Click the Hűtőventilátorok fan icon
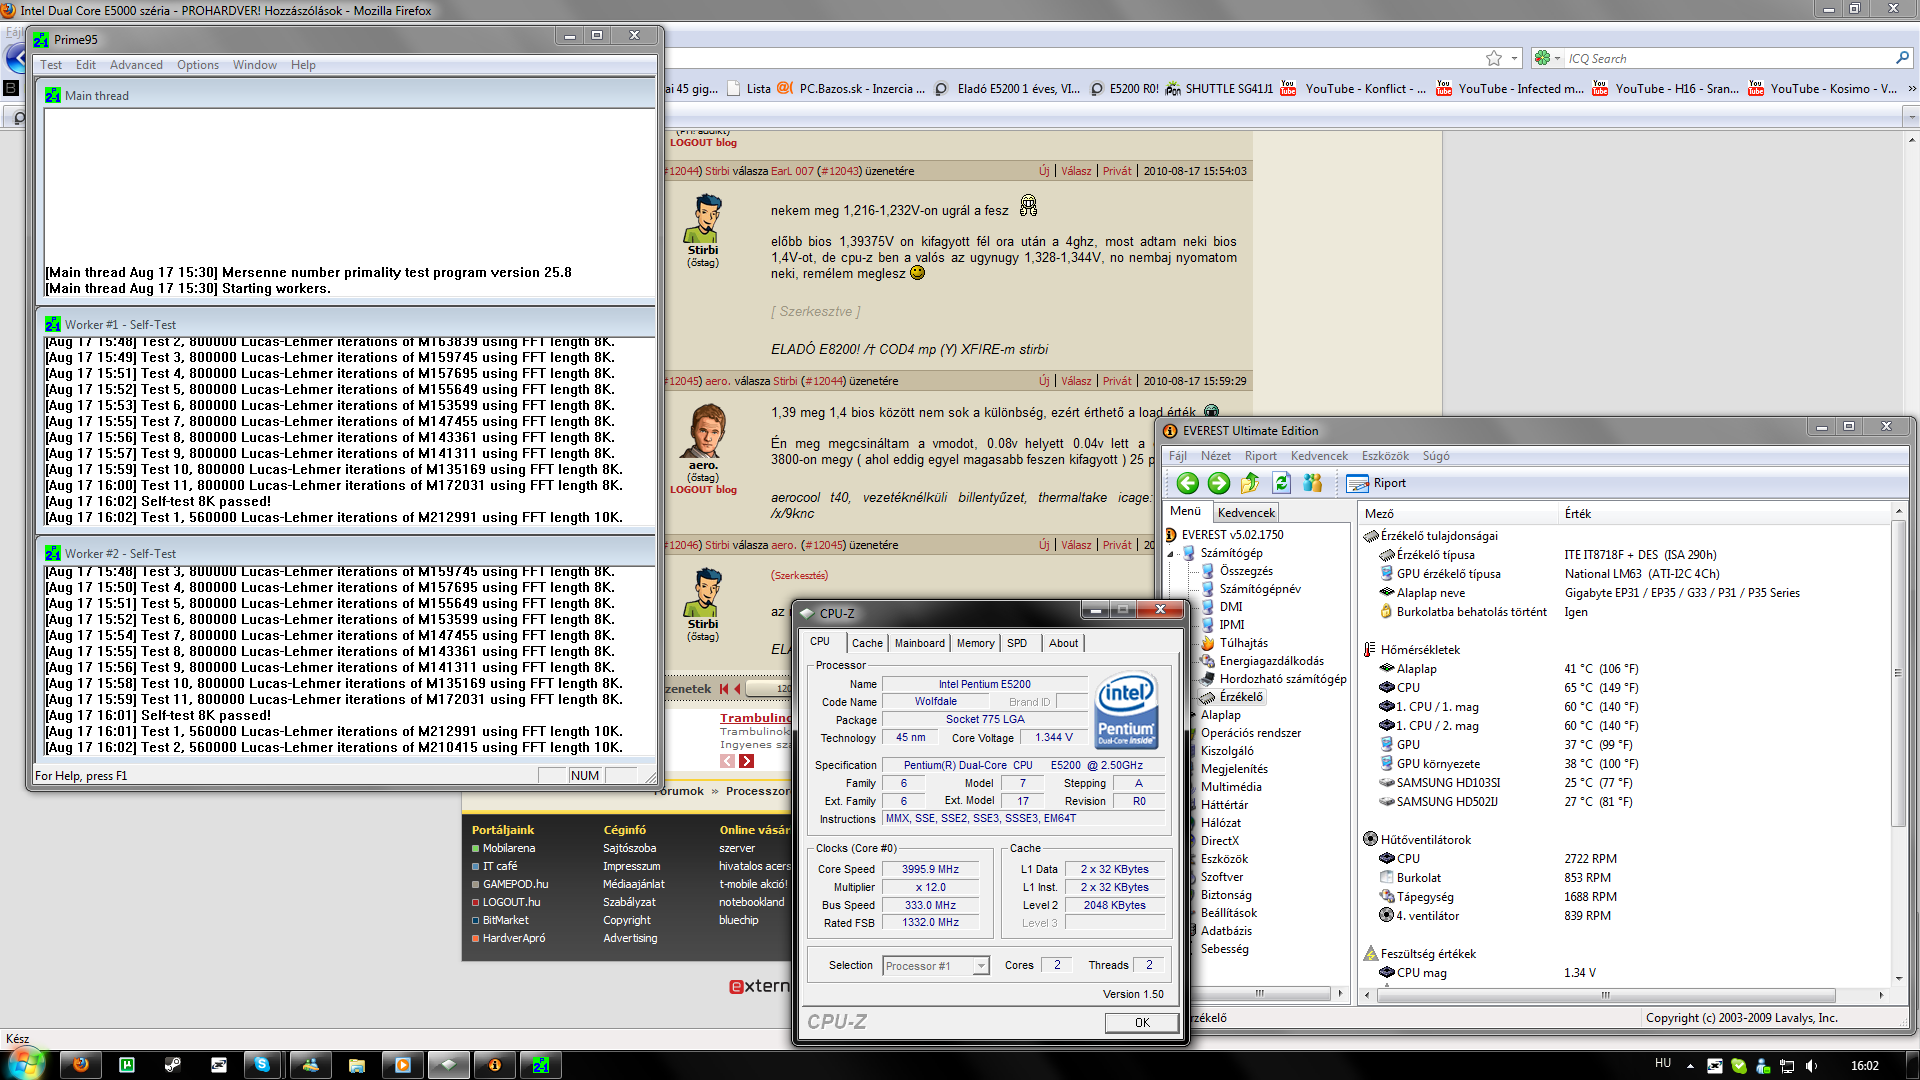 tap(1370, 840)
